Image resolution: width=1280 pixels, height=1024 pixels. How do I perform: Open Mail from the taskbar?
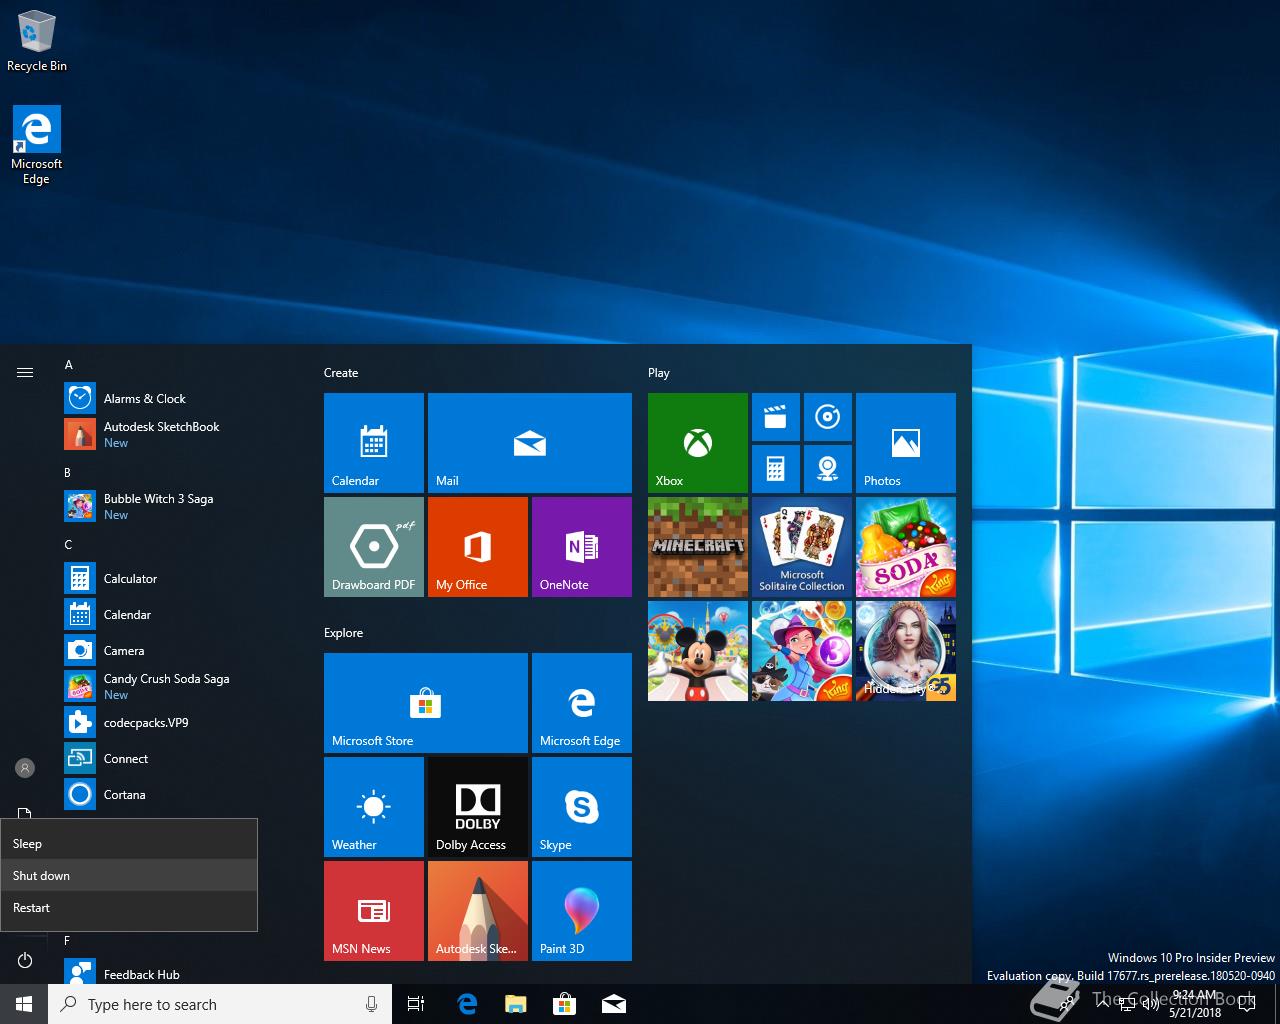614,1004
